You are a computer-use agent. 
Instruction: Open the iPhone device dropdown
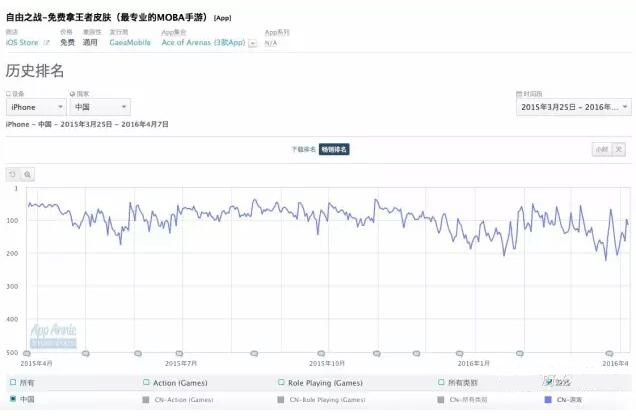click(36, 107)
